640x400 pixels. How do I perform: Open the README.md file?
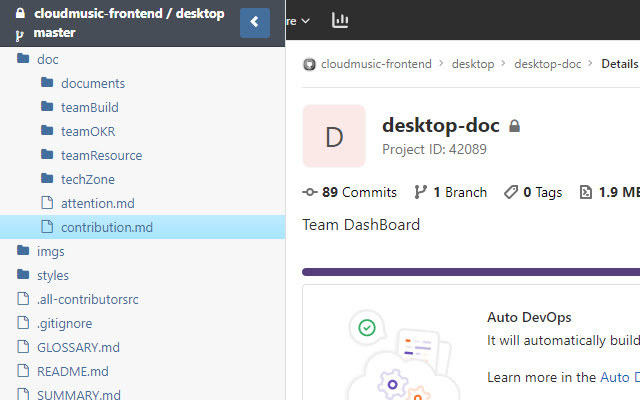[72, 371]
